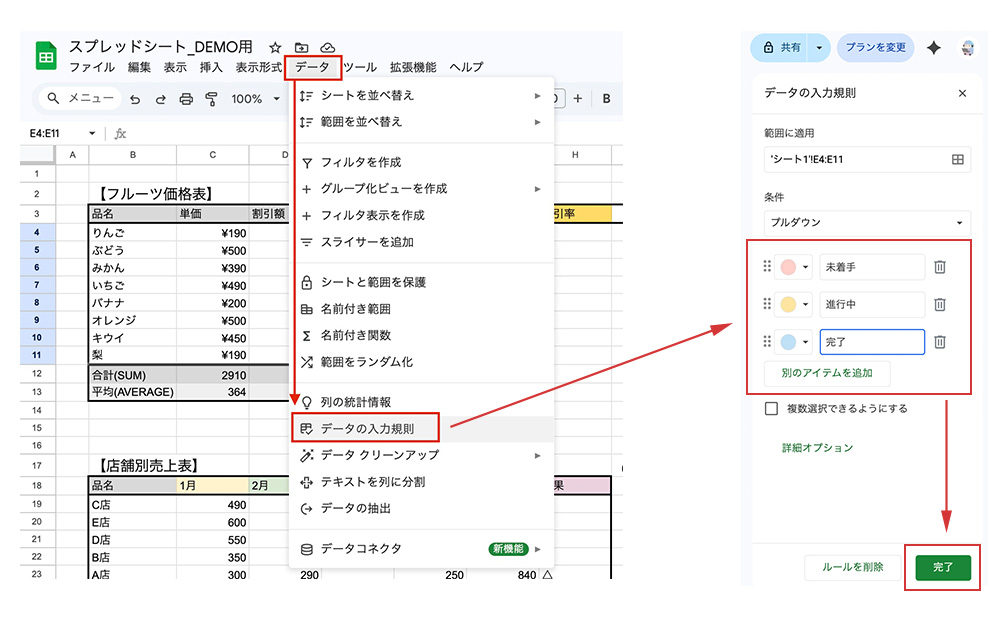The image size is (1008, 621).
Task: Expand the zoom 100% dropdown
Action: [x=256, y=99]
